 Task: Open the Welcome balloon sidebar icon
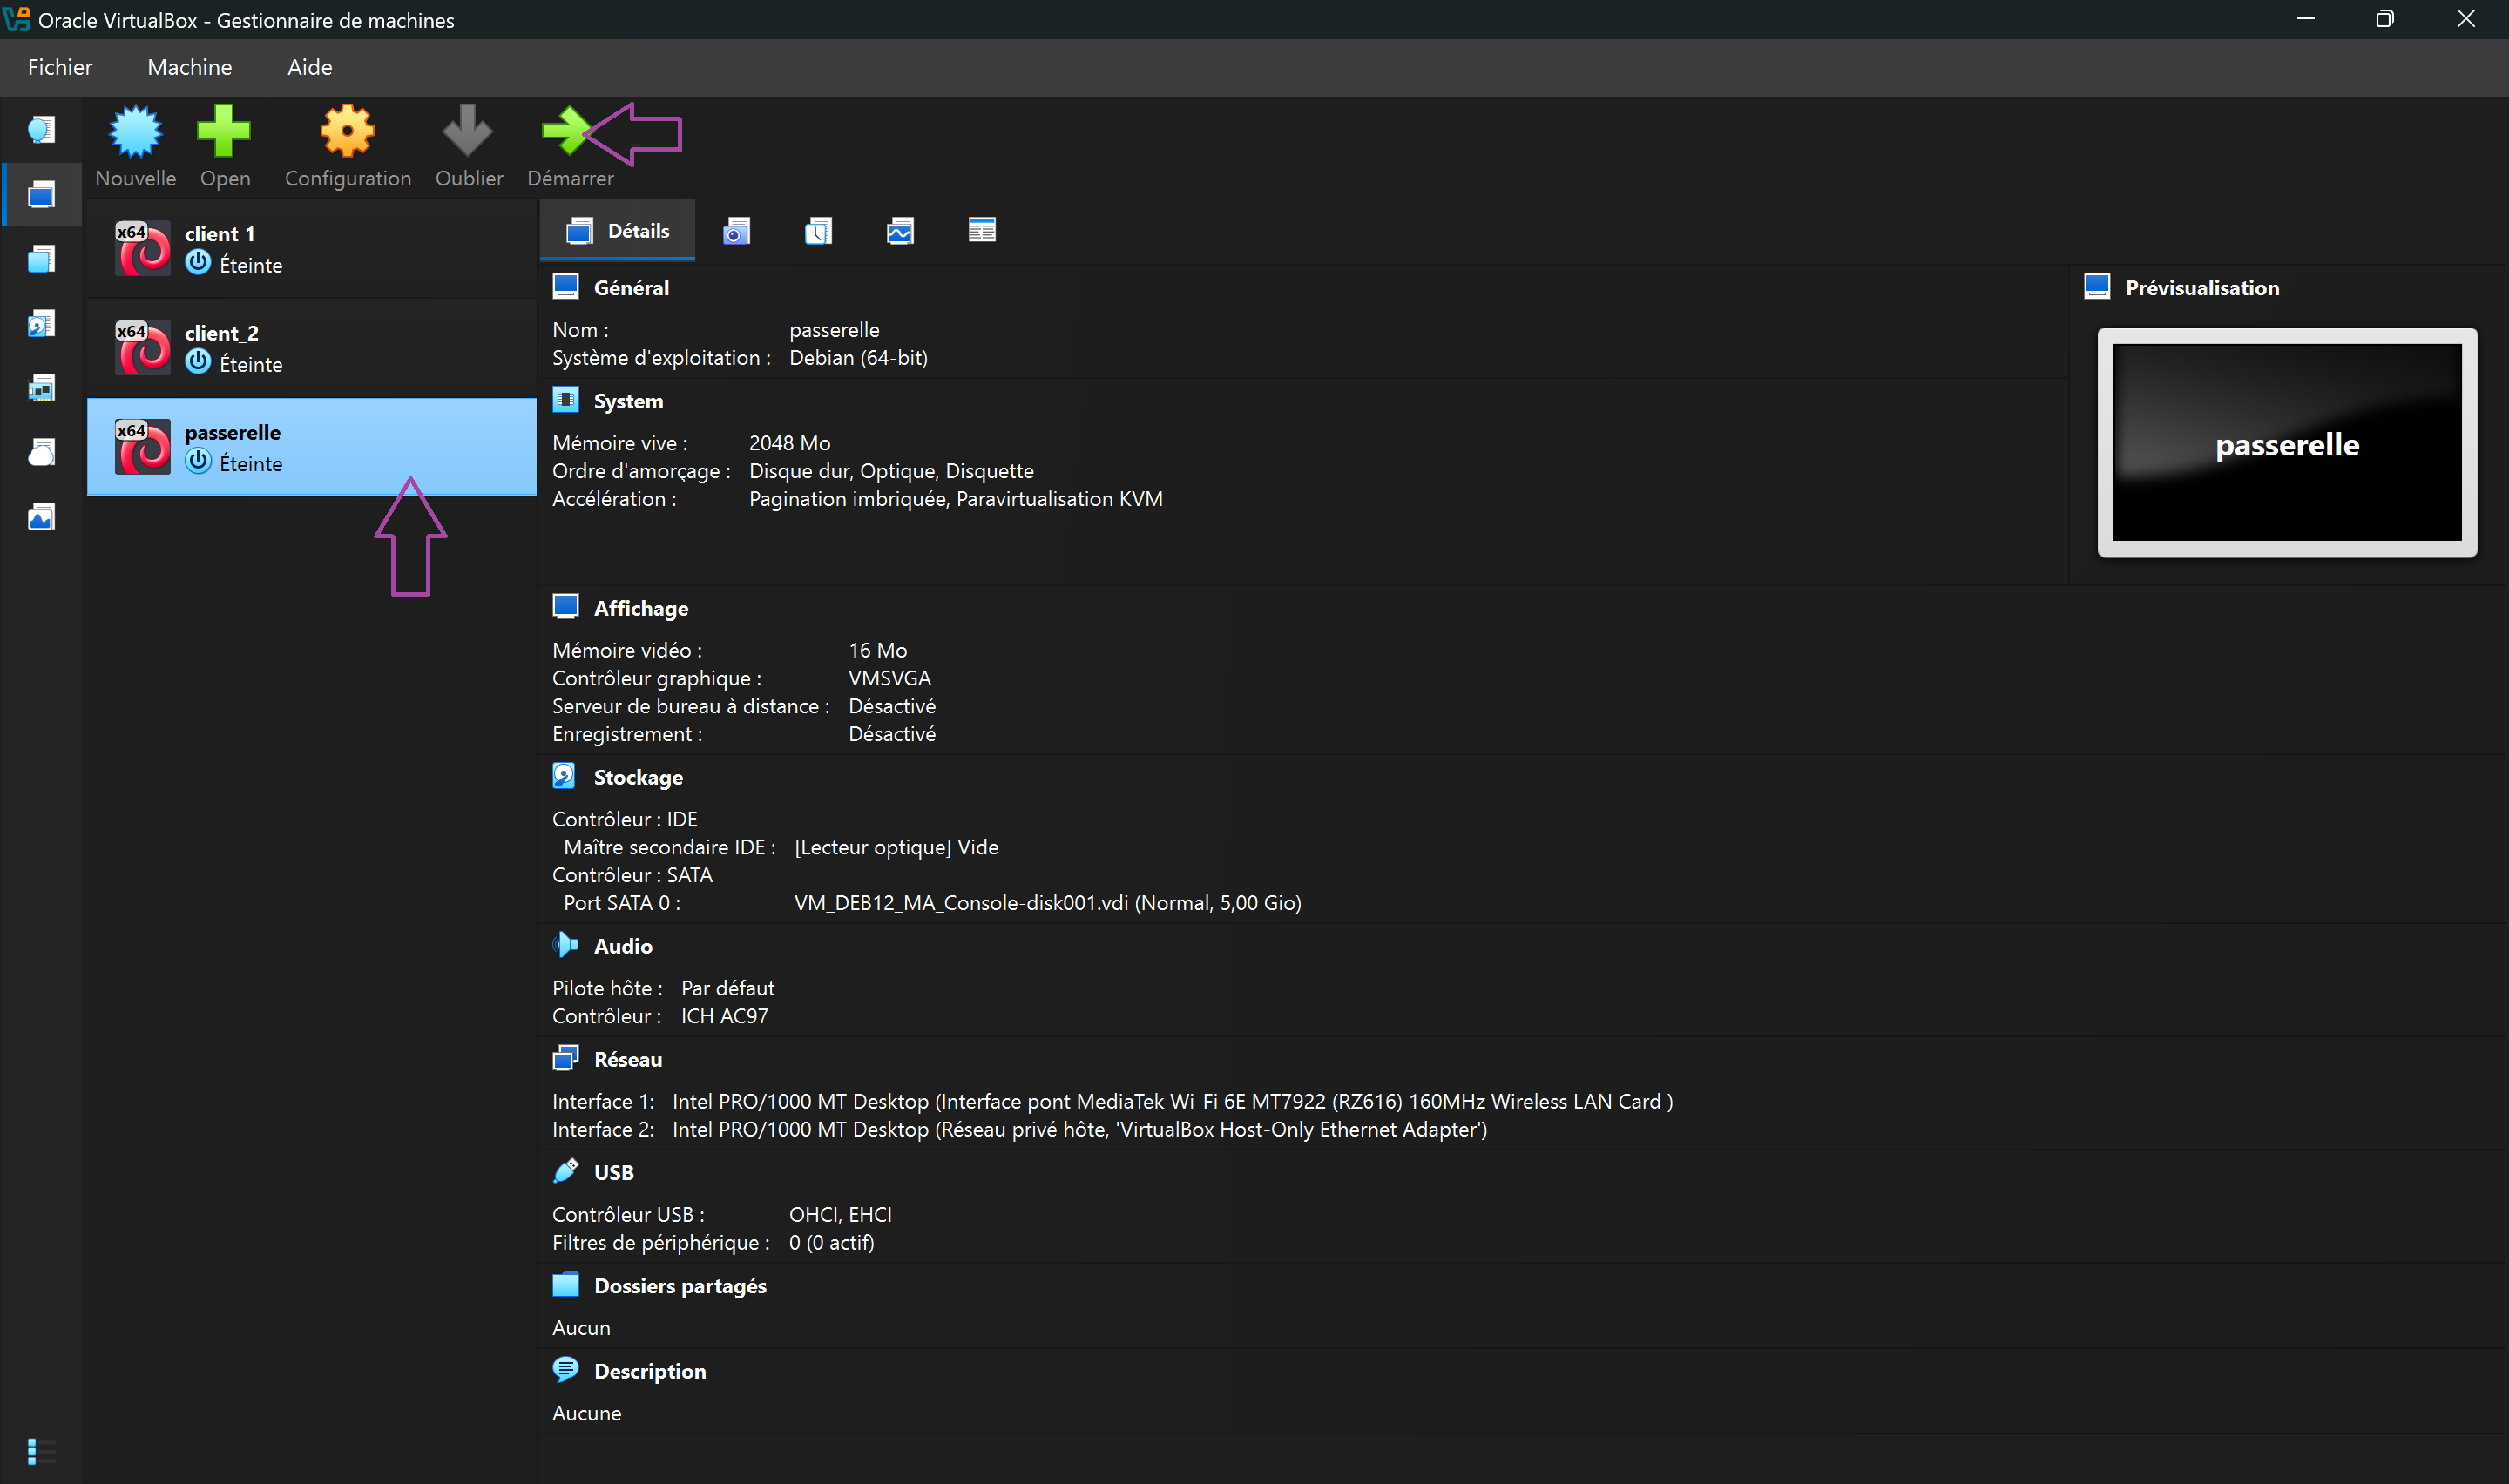(x=41, y=130)
